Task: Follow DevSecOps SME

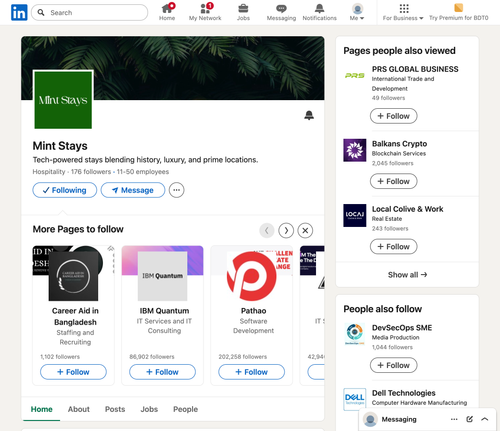Action: (x=394, y=365)
